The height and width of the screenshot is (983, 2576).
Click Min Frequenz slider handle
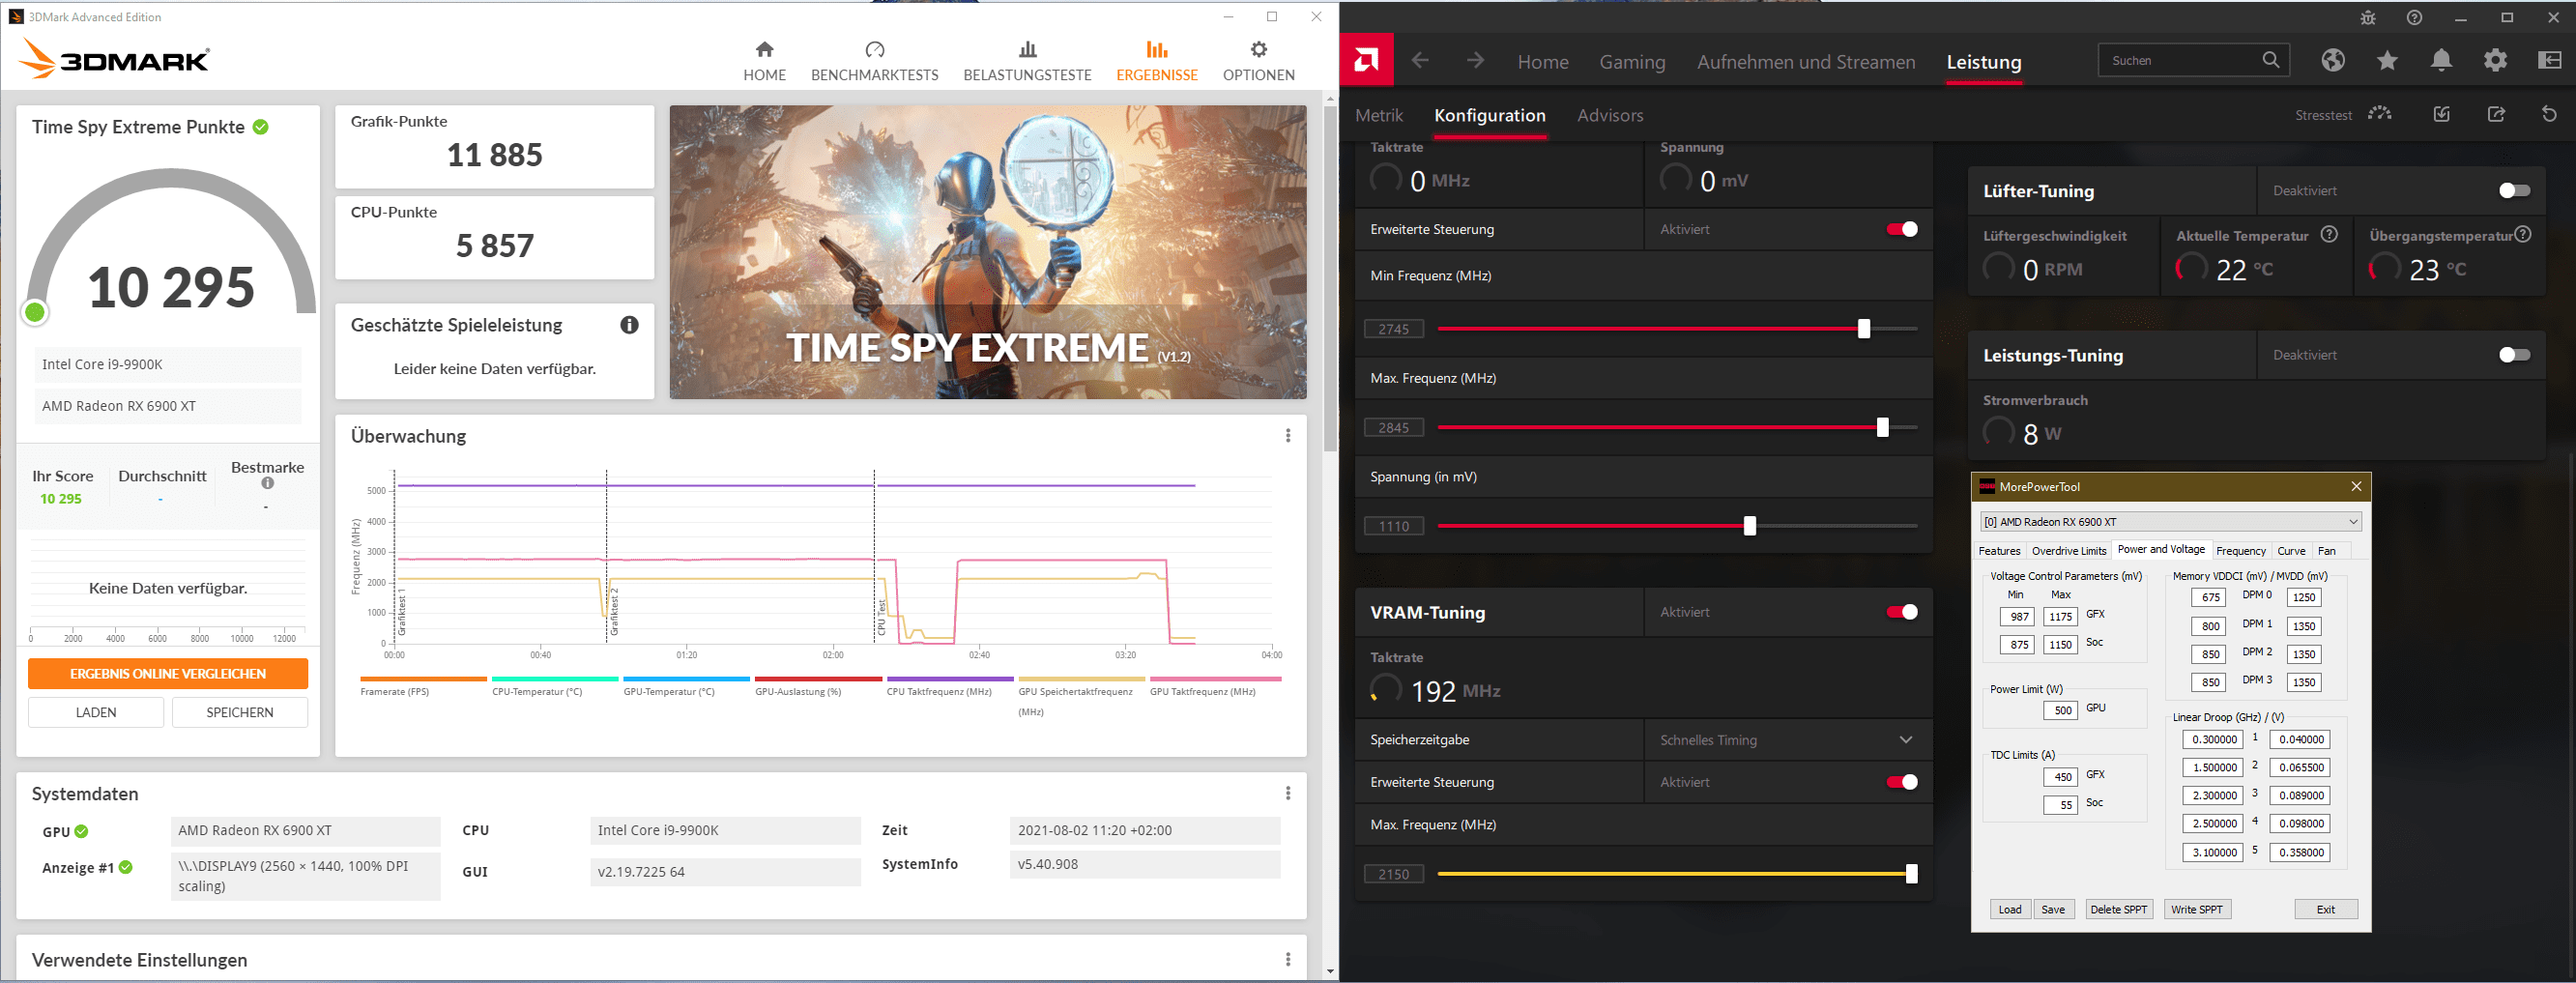[1864, 329]
